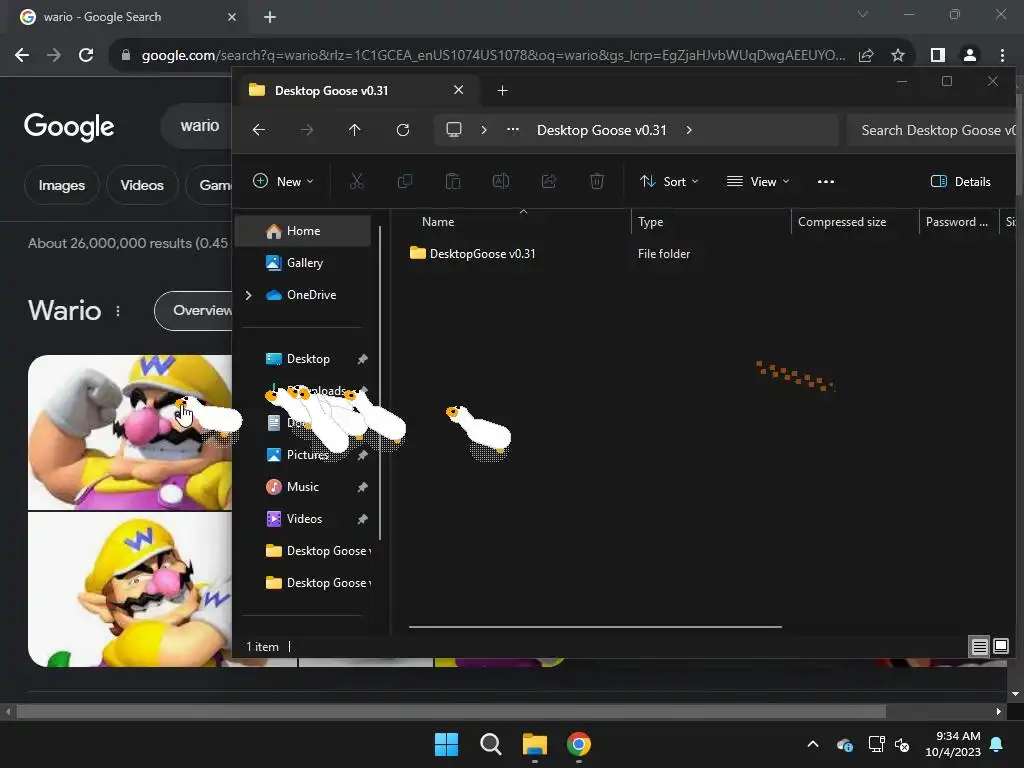Click the Chrome share page icon
The width and height of the screenshot is (1024, 768).
pyautogui.click(x=866, y=55)
